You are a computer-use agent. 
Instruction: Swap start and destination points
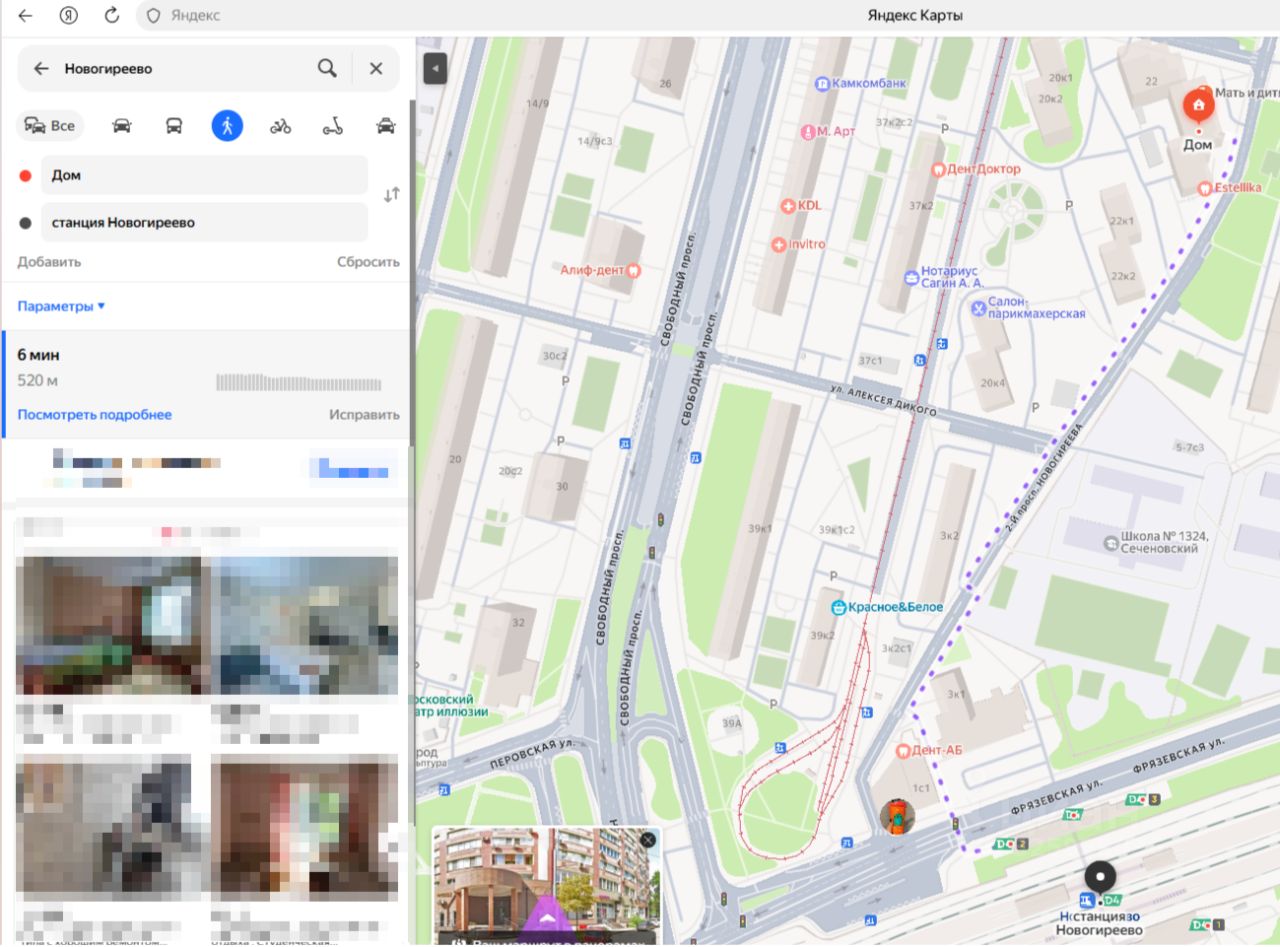coord(391,195)
